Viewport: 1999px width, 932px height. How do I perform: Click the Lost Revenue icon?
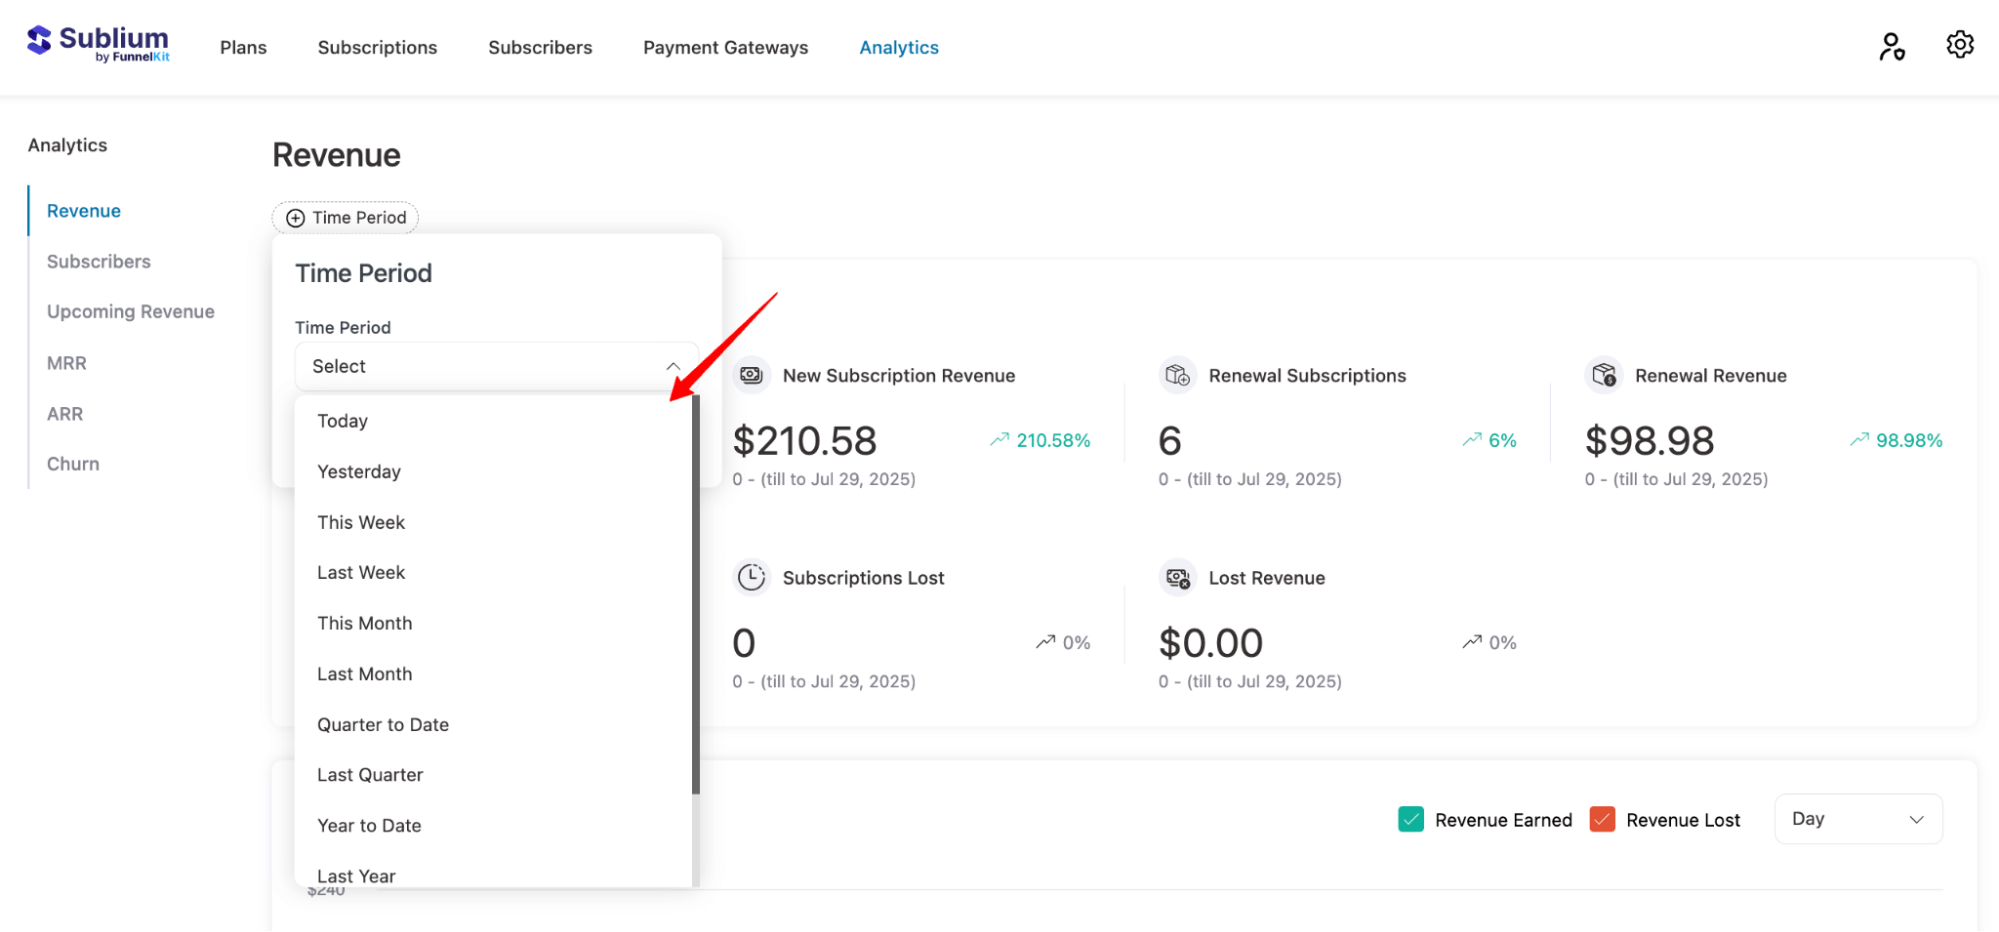1177,578
